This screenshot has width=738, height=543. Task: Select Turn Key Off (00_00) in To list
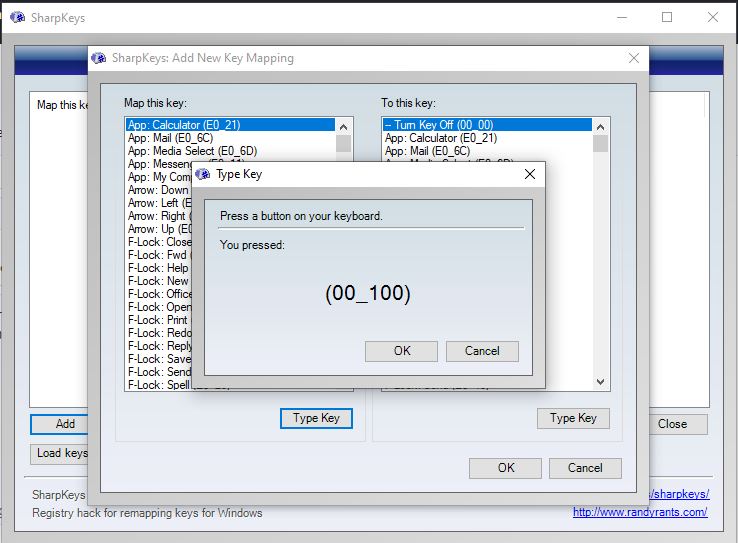(487, 125)
